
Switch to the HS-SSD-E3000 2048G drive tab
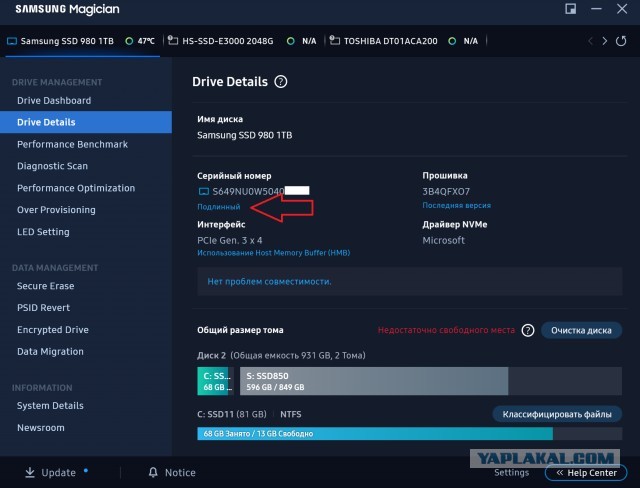point(243,41)
